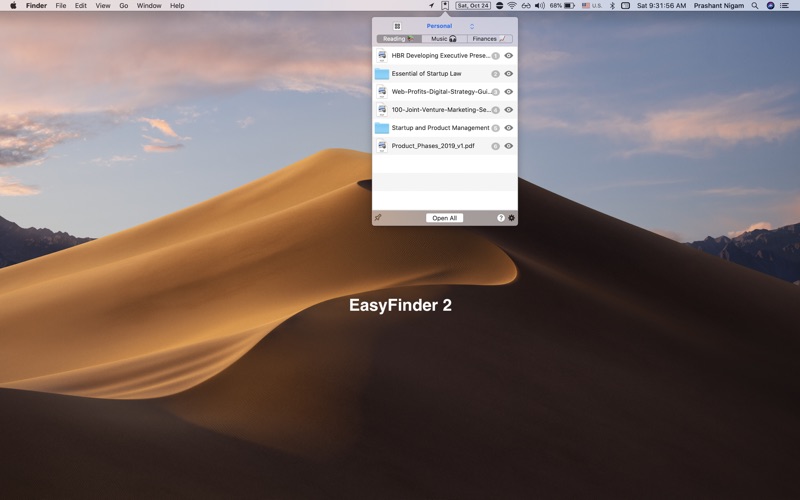
Task: Open the Wi-Fi status menu
Action: (512, 6)
